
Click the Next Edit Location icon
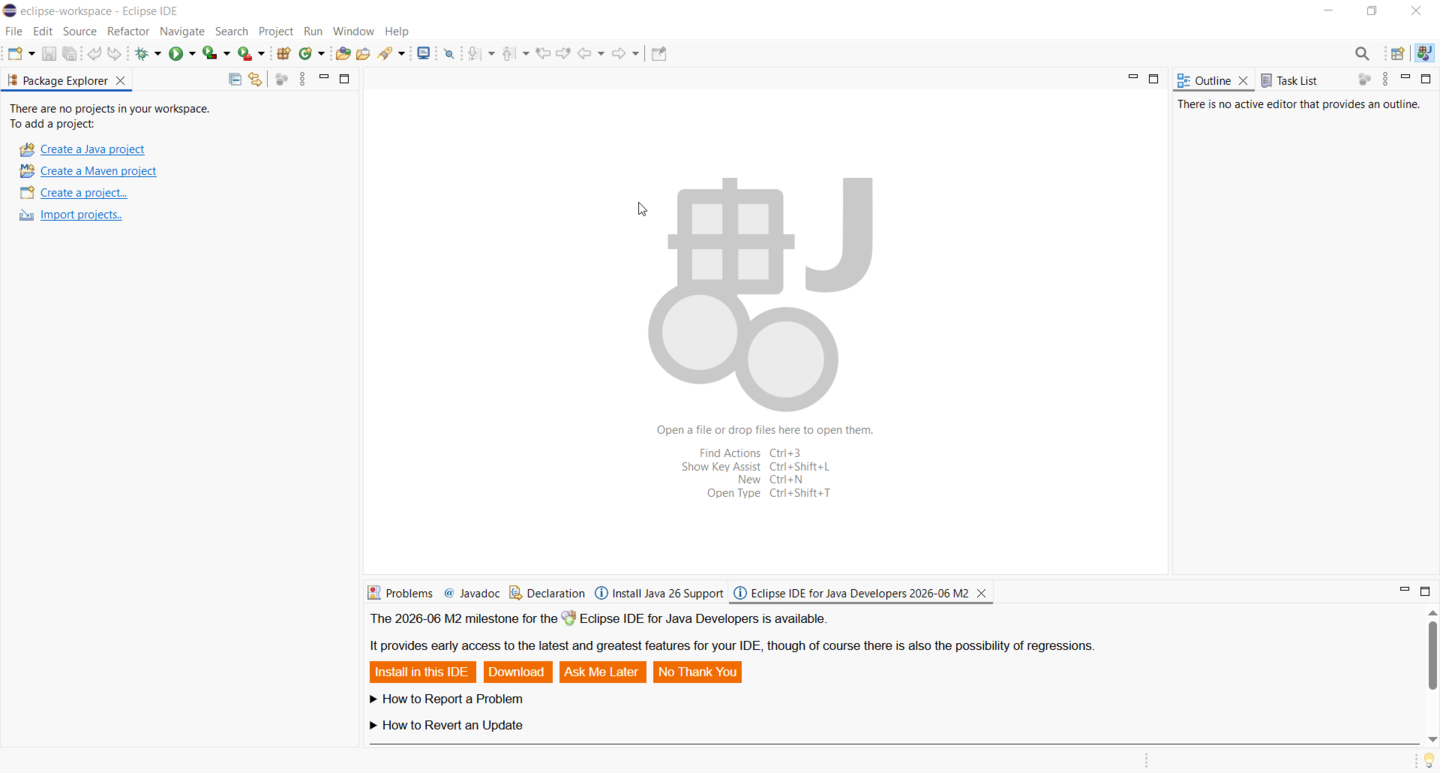point(564,54)
